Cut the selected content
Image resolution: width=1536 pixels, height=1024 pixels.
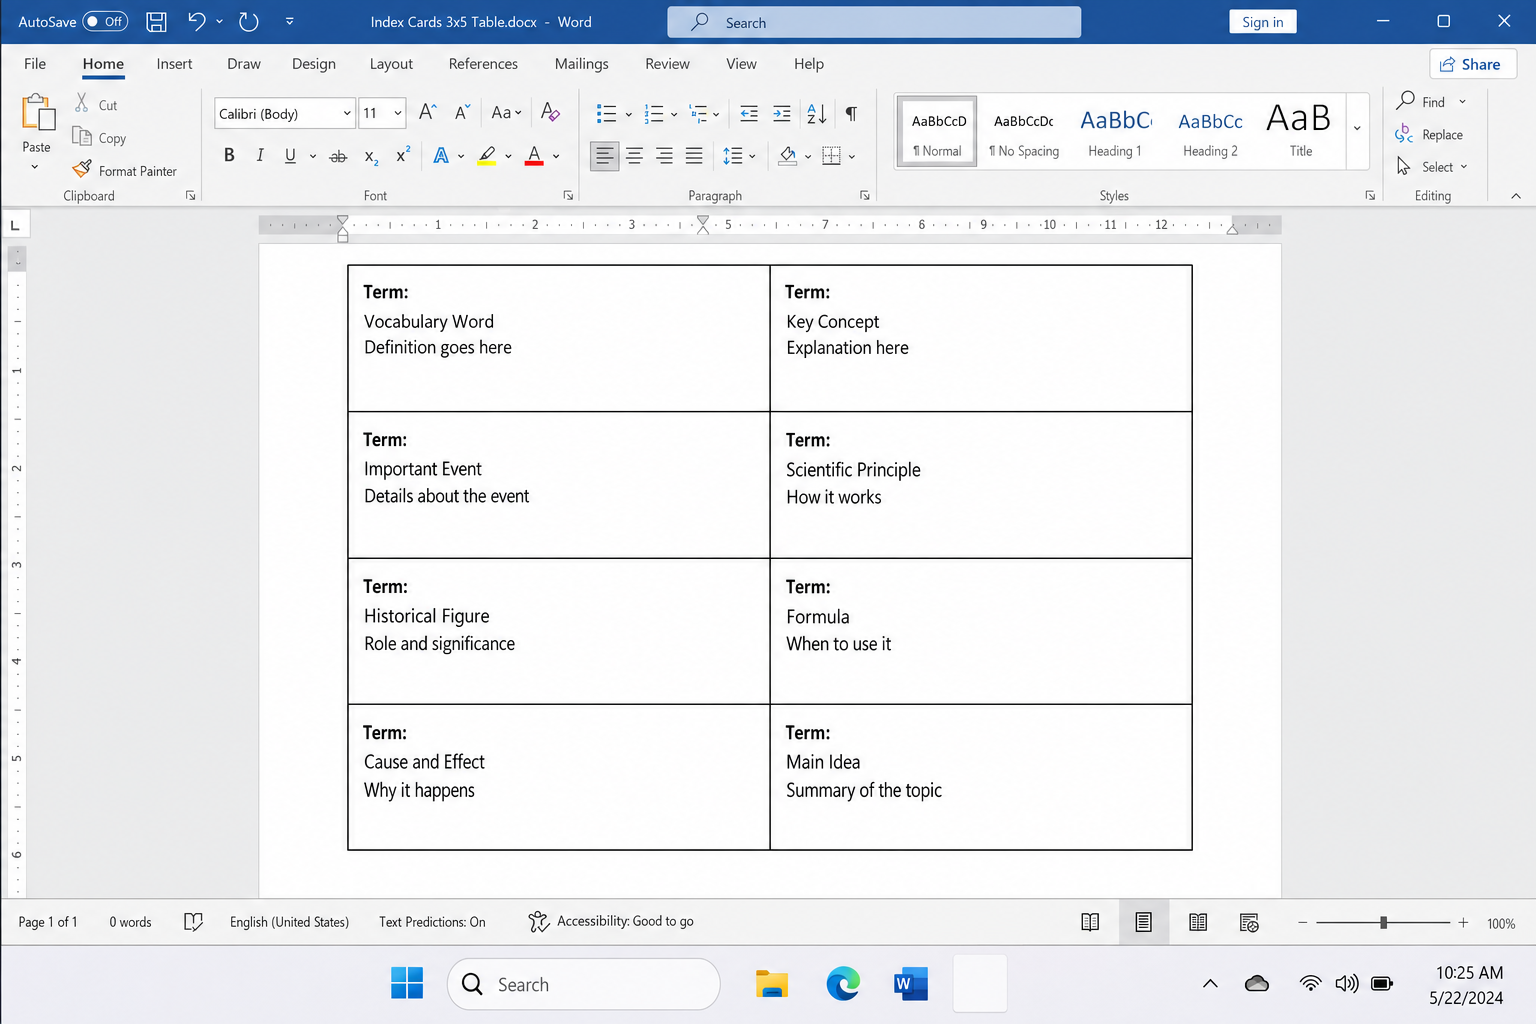pyautogui.click(x=96, y=104)
